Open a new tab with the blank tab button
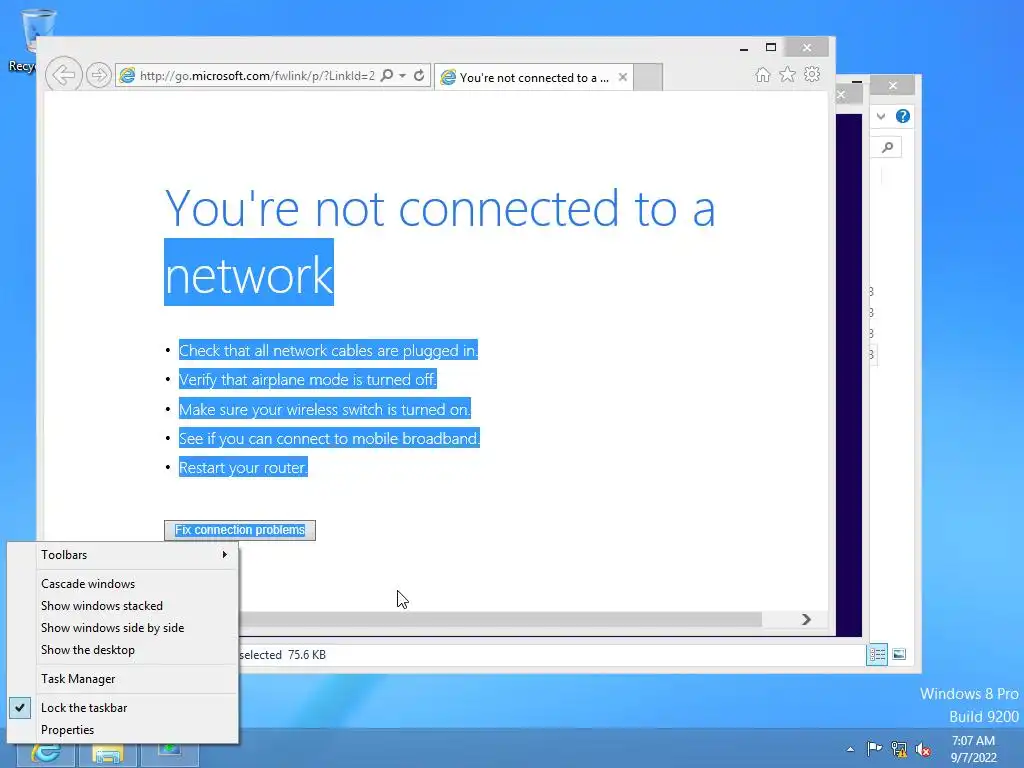The image size is (1024, 768). coord(648,77)
